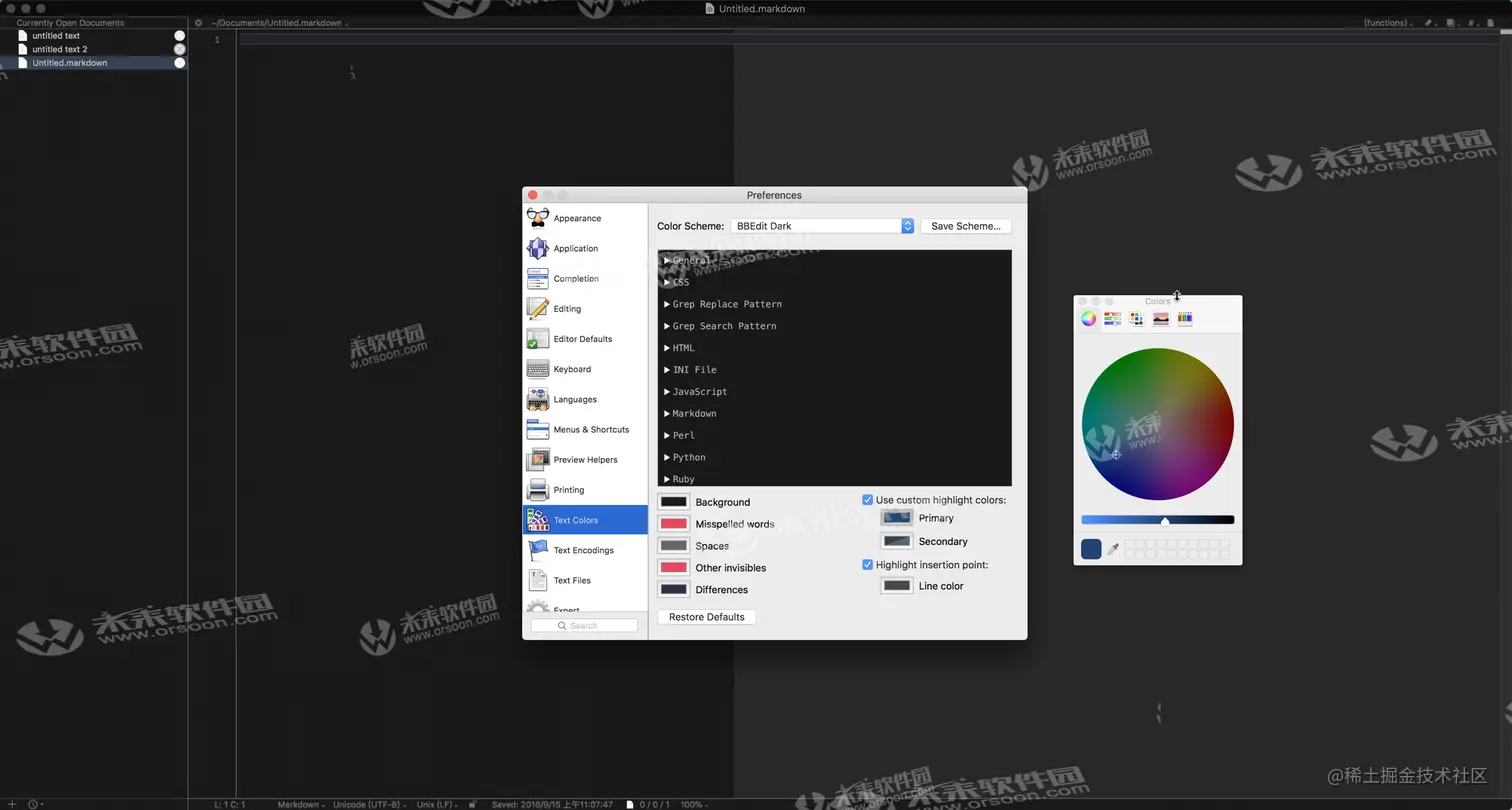The height and width of the screenshot is (810, 1512).
Task: Expand the General color group
Action: point(667,260)
